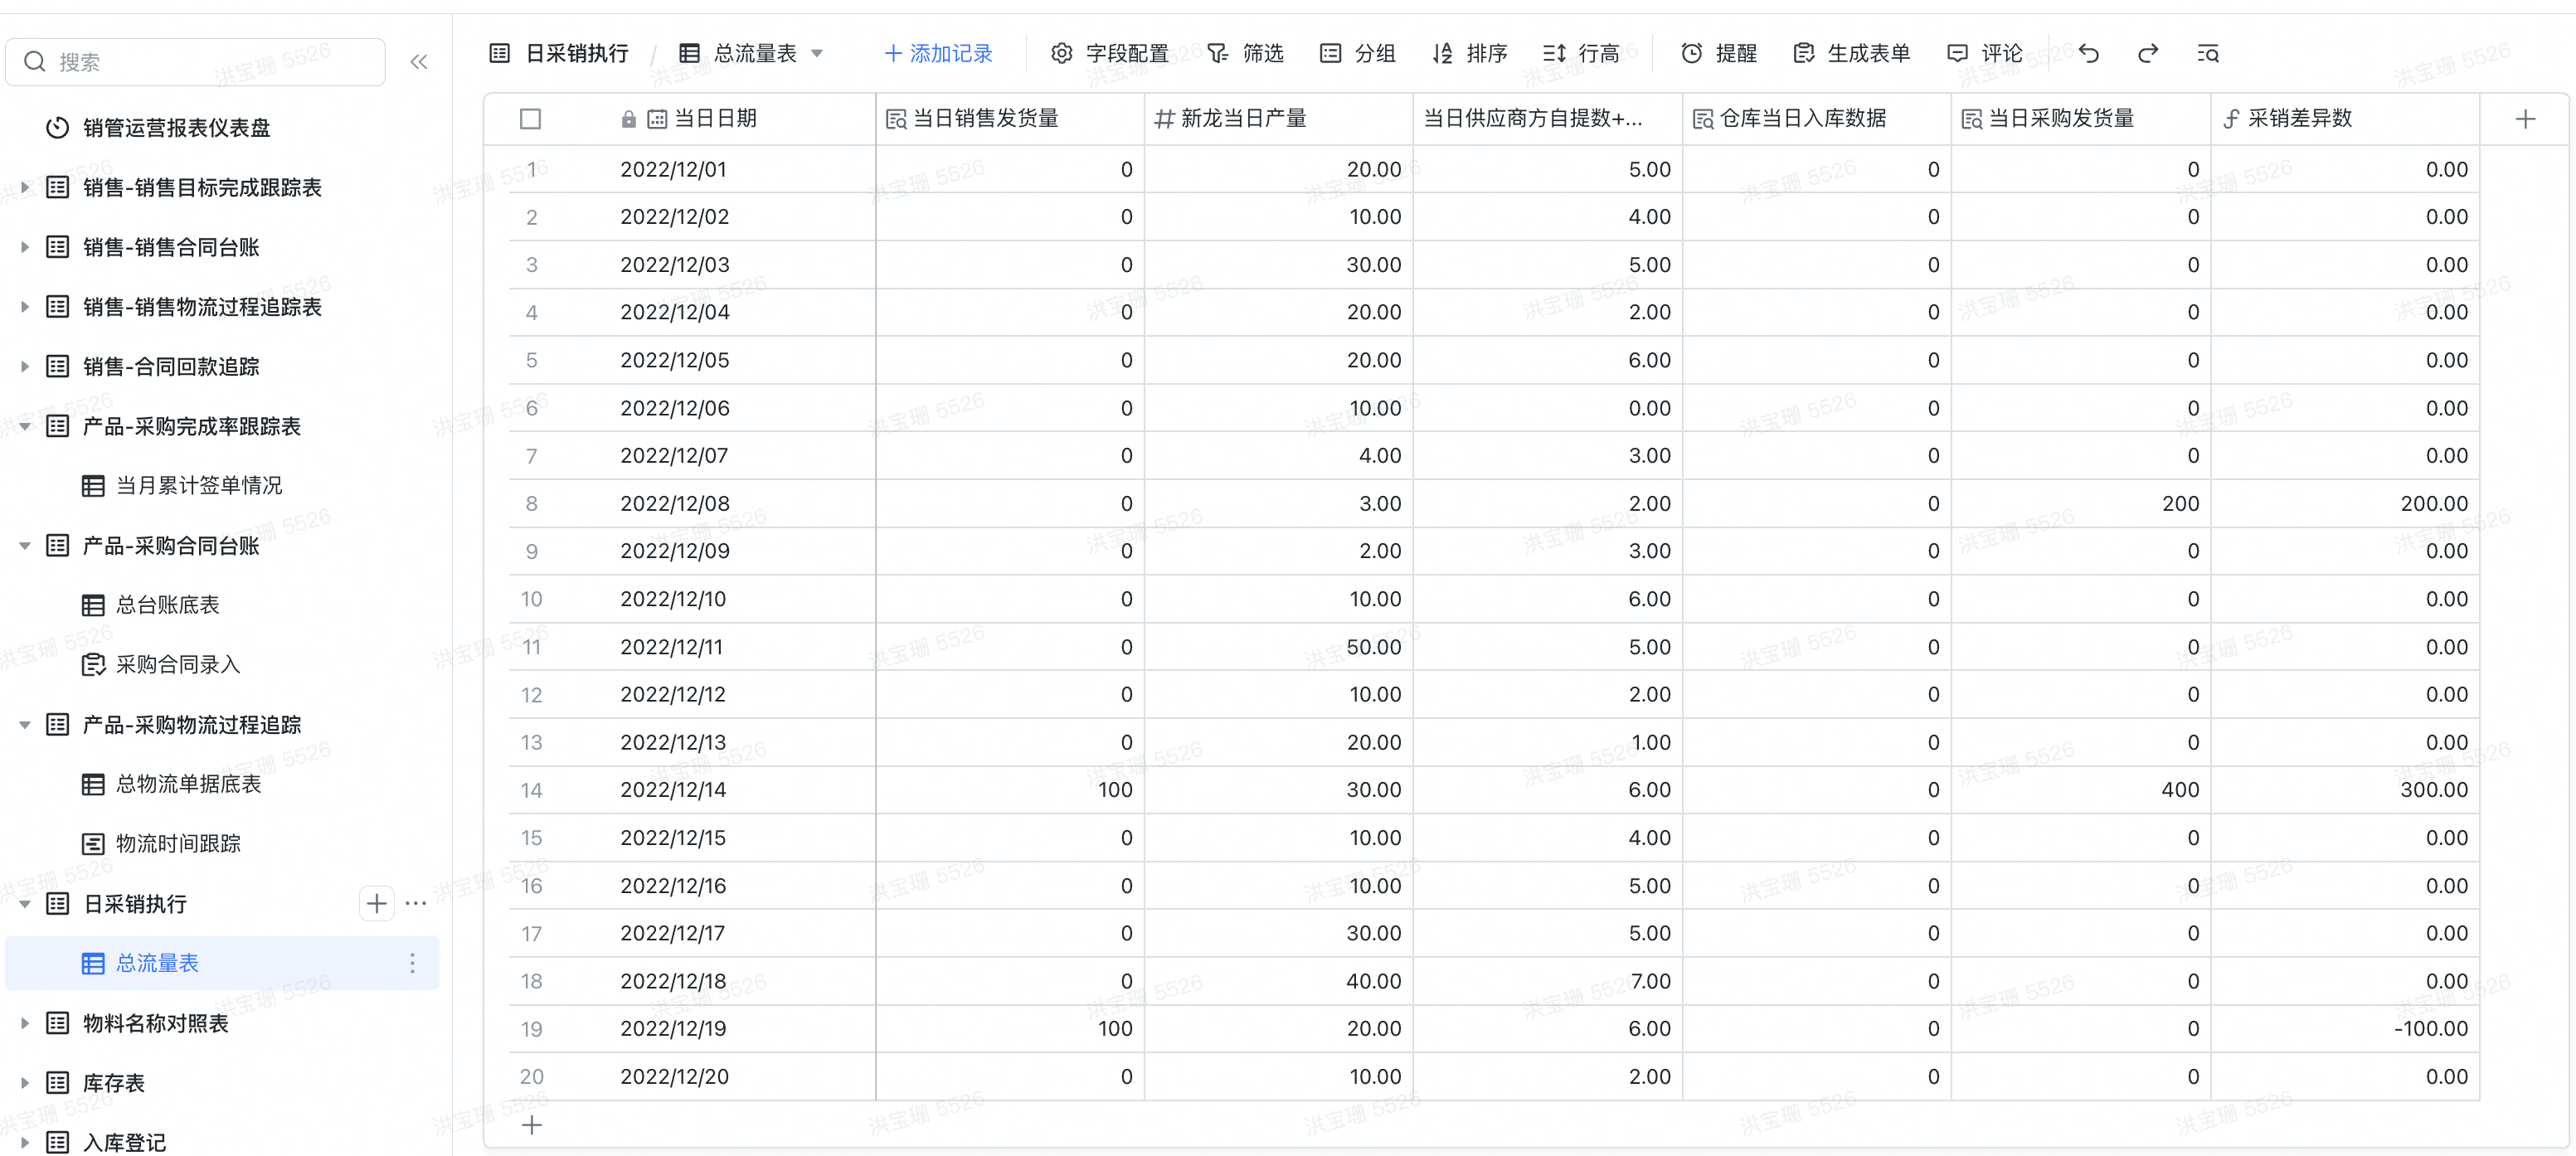Expand 销售-销售合同台账 tree node
The width and height of the screenshot is (2576, 1156).
coord(25,247)
